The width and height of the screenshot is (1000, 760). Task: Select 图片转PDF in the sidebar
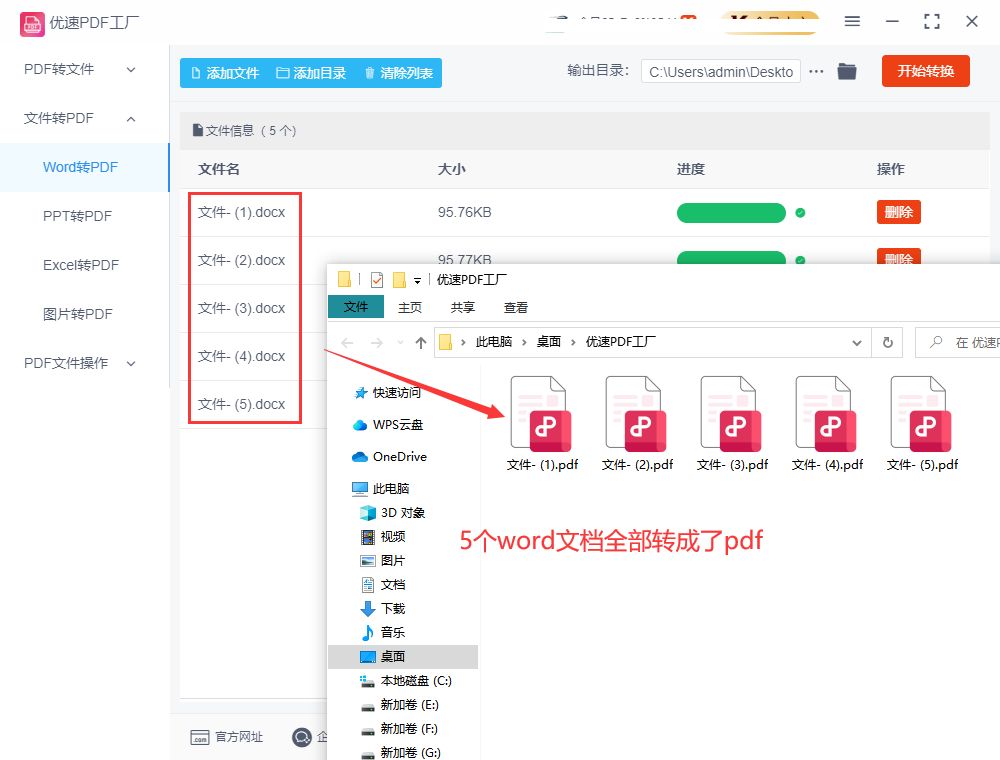click(78, 314)
